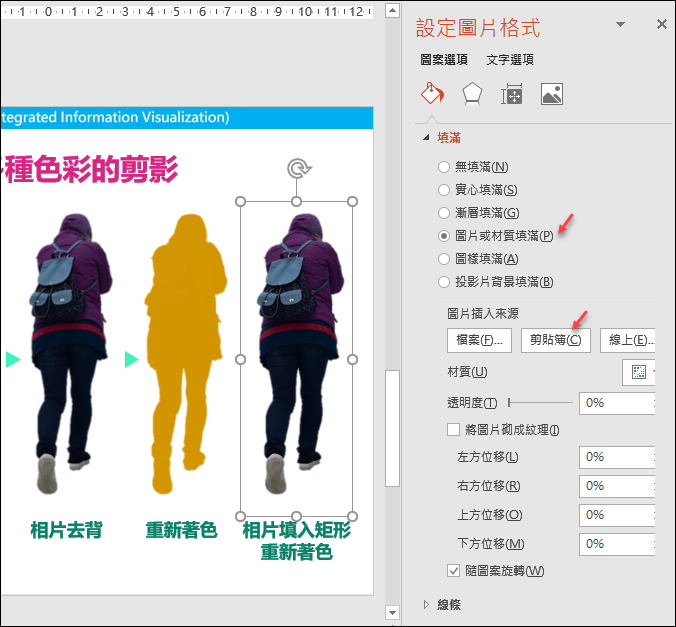Open the Fill & Line paint bucket tab
Screen dimensions: 676x627
coord(432,94)
